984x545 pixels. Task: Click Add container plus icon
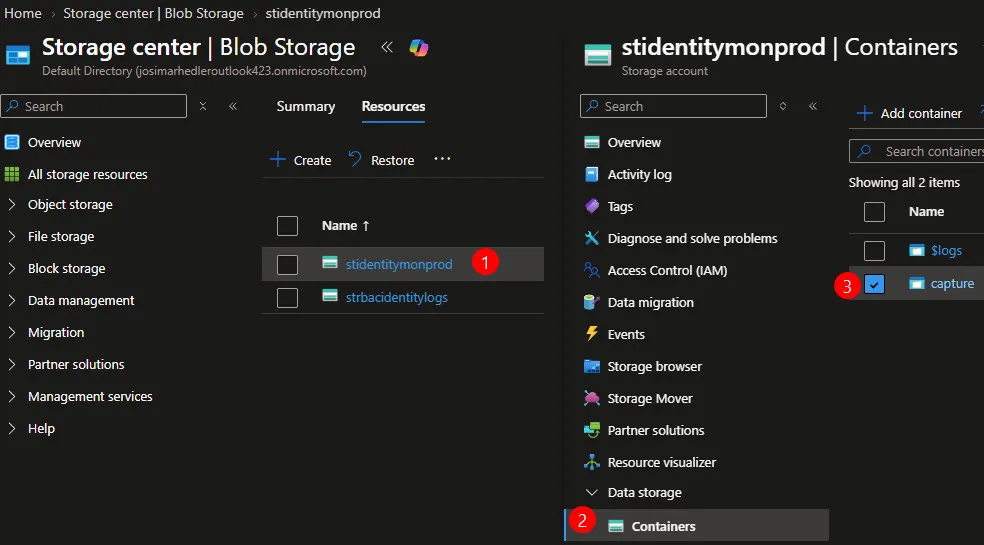(865, 113)
